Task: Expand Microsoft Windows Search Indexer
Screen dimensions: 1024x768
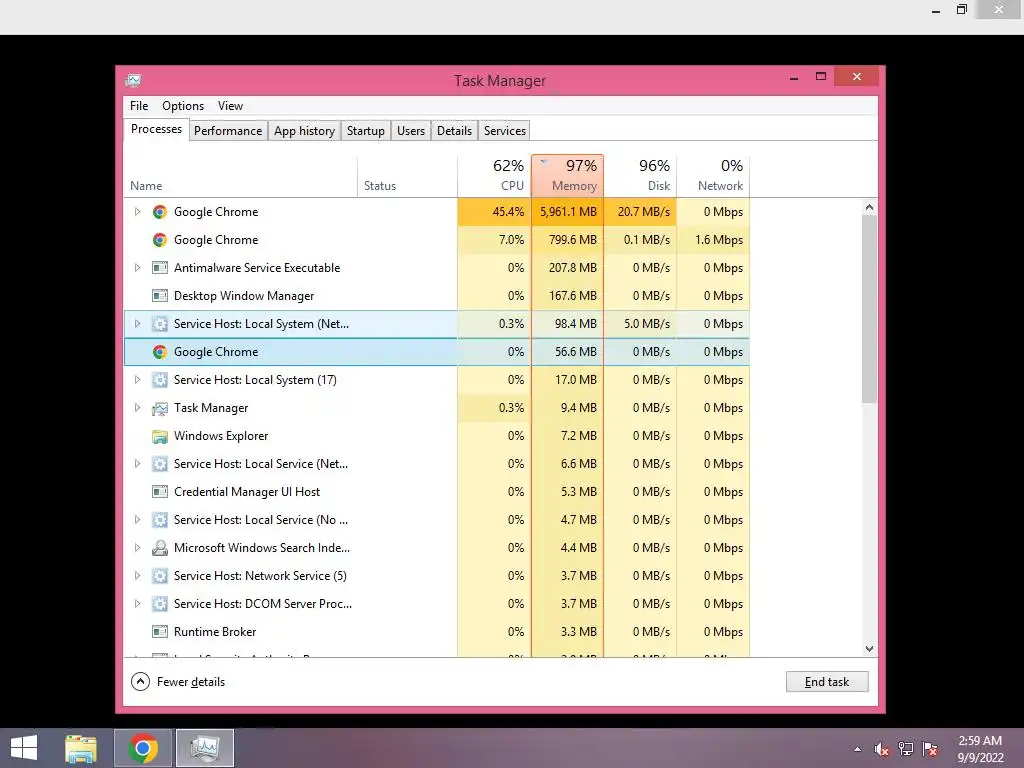Action: coord(137,548)
